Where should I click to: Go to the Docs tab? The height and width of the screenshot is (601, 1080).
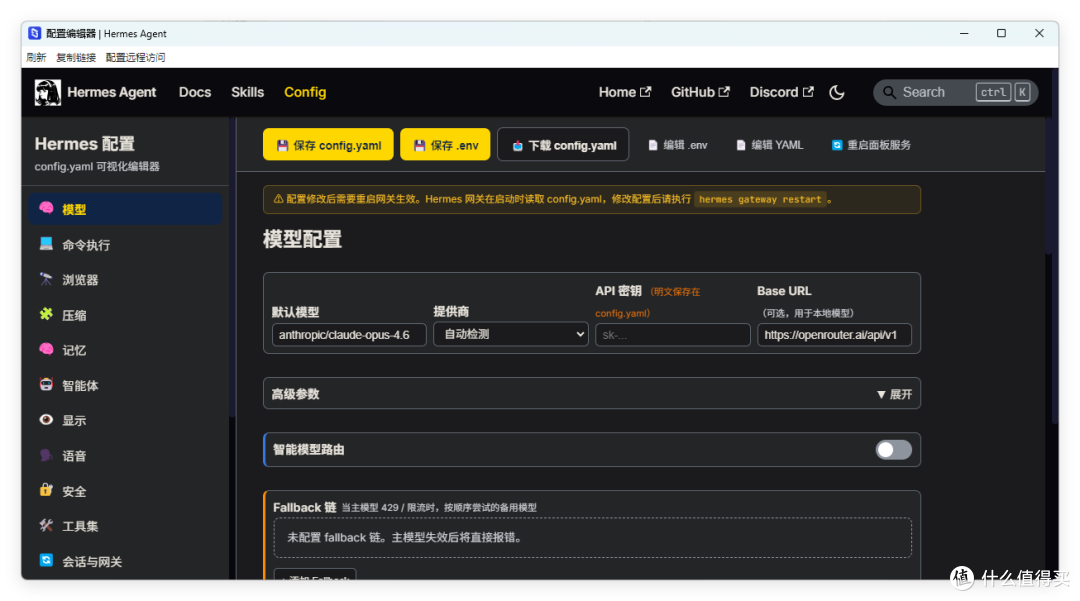pyautogui.click(x=195, y=92)
